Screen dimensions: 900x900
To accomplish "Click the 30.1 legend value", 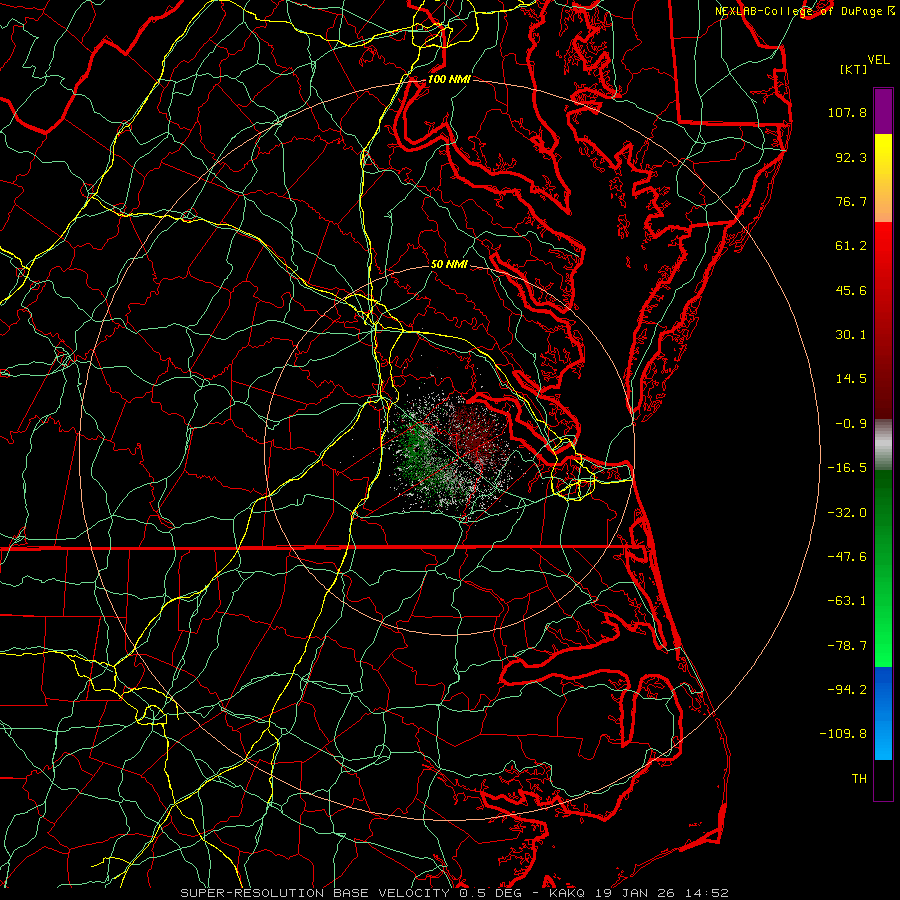I will 851,335.
